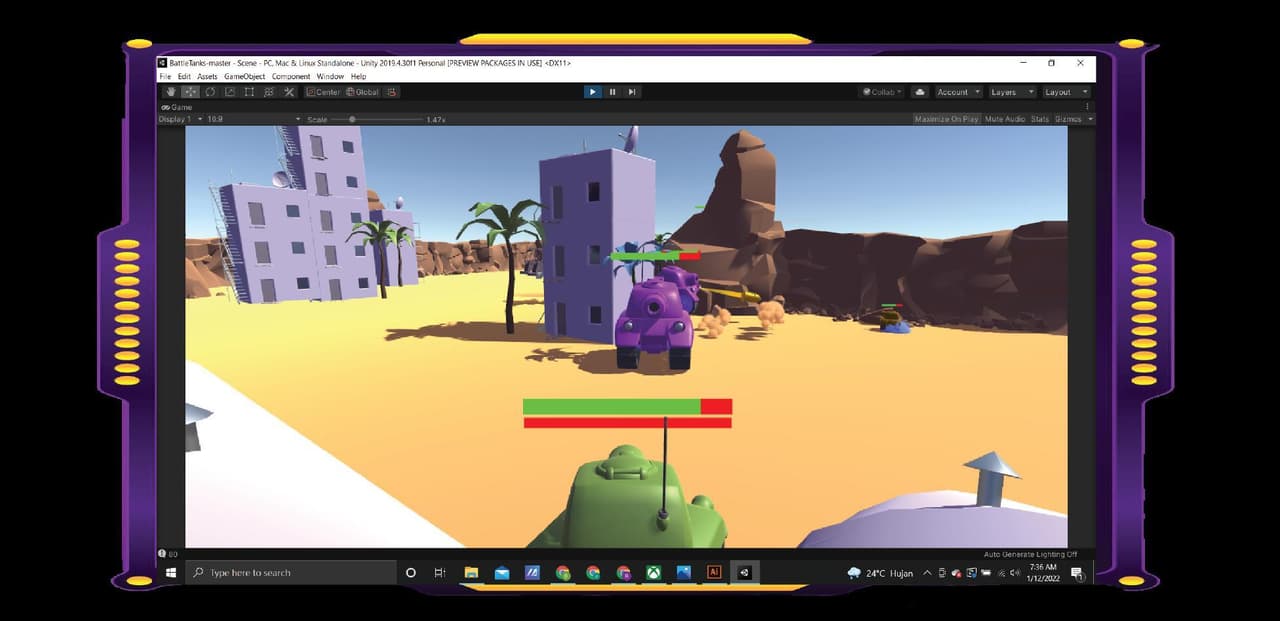The width and height of the screenshot is (1280, 621).
Task: Open the custom editor tools icon
Action: click(289, 92)
